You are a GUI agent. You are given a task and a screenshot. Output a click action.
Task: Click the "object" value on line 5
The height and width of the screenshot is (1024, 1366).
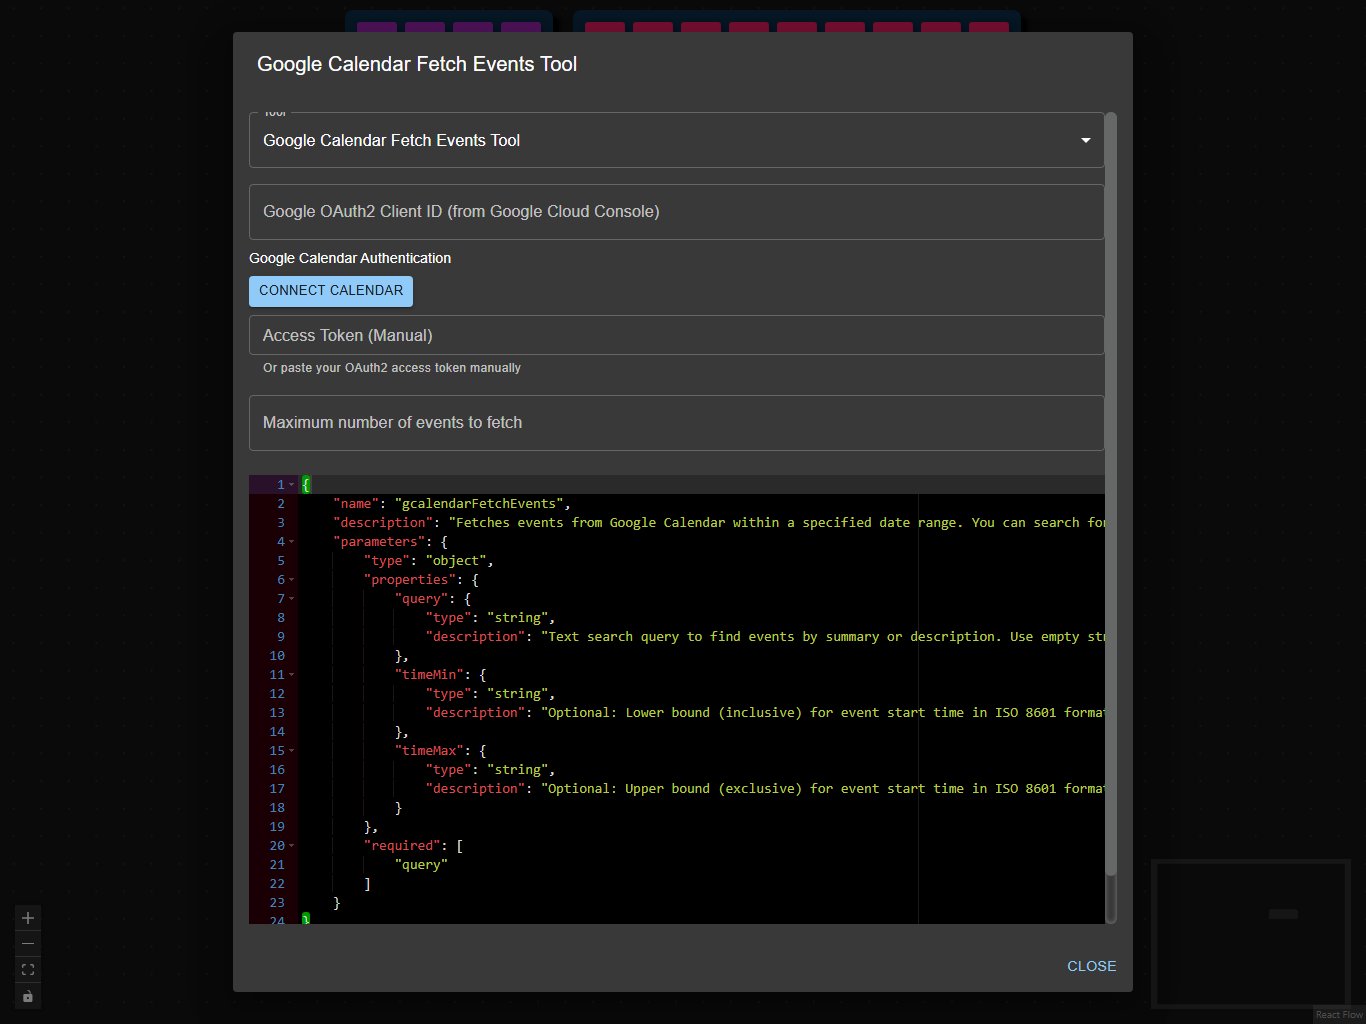[x=456, y=561]
